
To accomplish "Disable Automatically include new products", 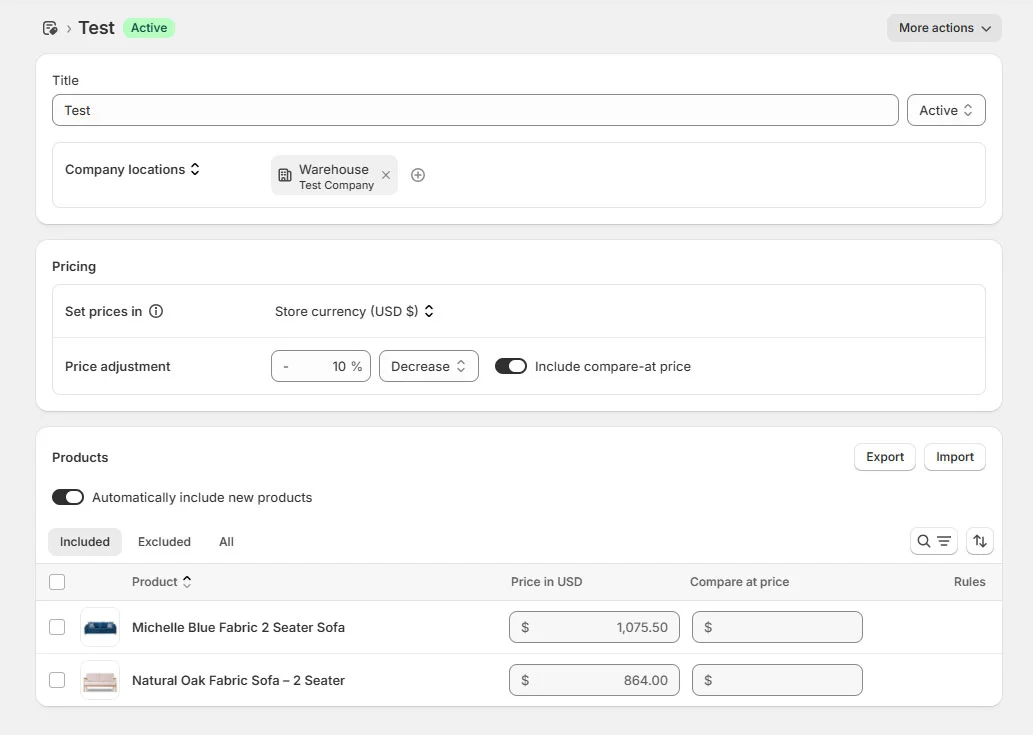I will coord(68,497).
